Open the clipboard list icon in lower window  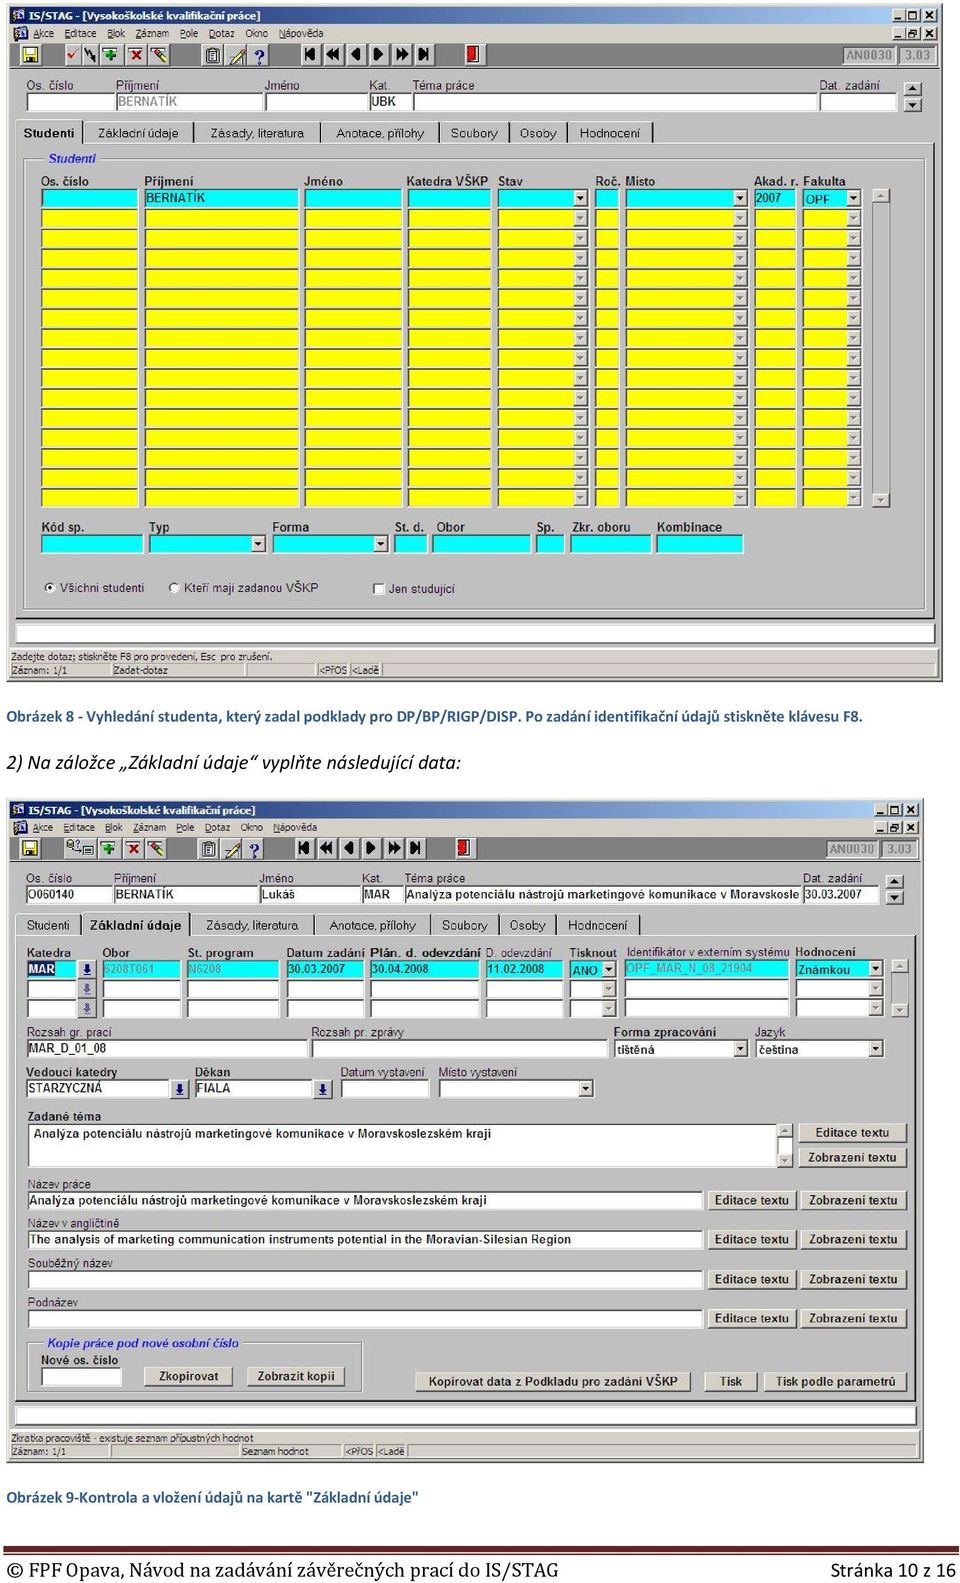coord(208,849)
